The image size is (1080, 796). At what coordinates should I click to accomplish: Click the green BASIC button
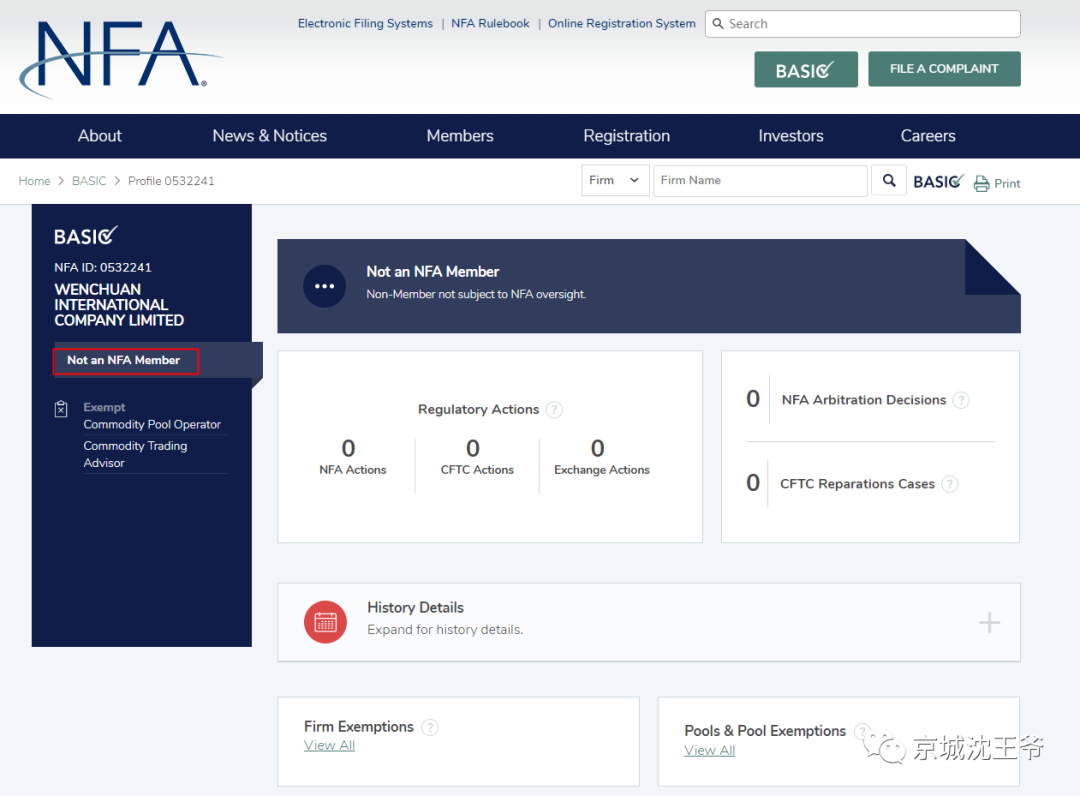tap(806, 70)
